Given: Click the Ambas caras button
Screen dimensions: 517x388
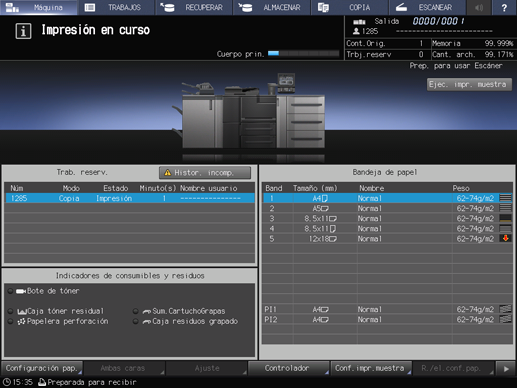Looking at the screenshot, I should pos(124,368).
